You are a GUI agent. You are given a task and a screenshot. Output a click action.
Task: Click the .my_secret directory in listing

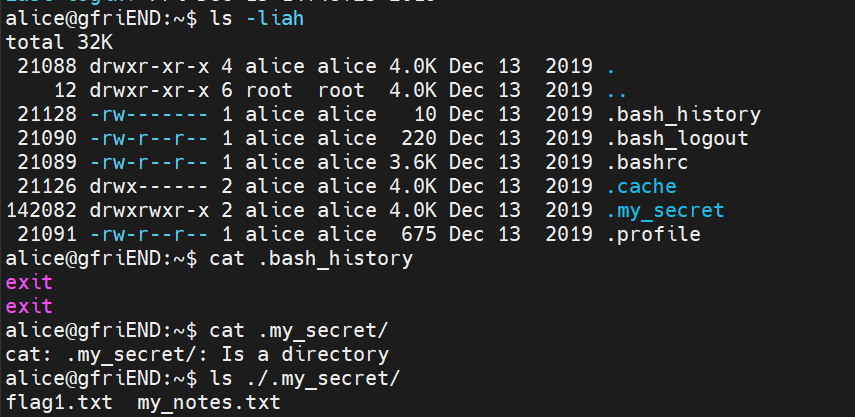(665, 211)
